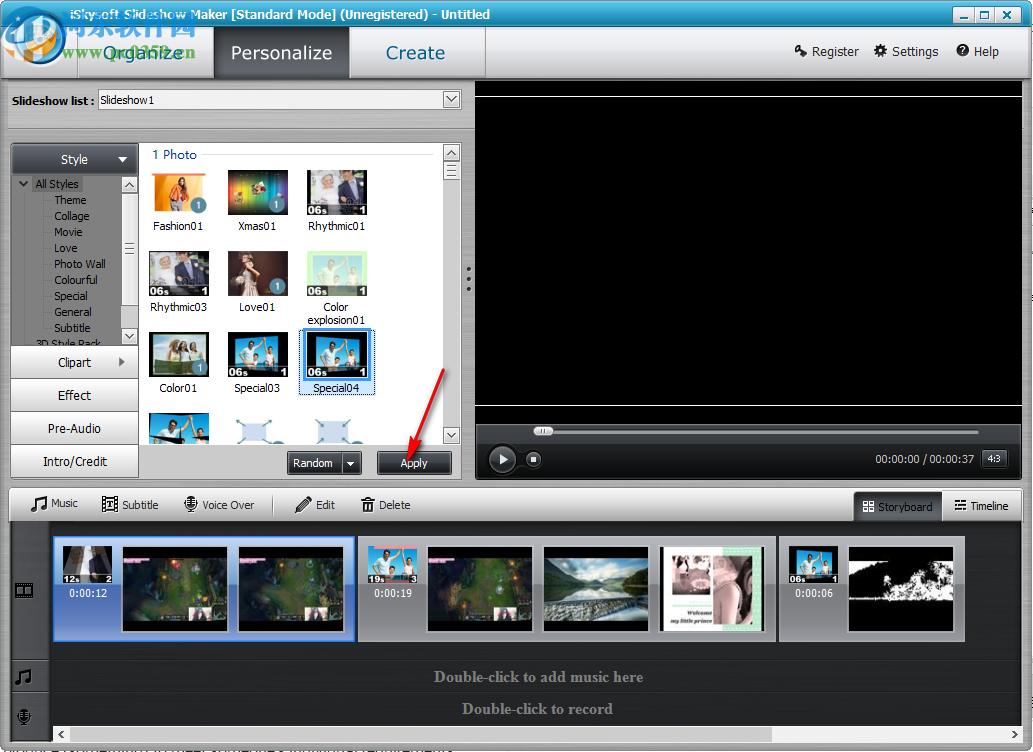Open the Subtitle tool next to Music
The image size is (1033, 752).
tap(130, 504)
